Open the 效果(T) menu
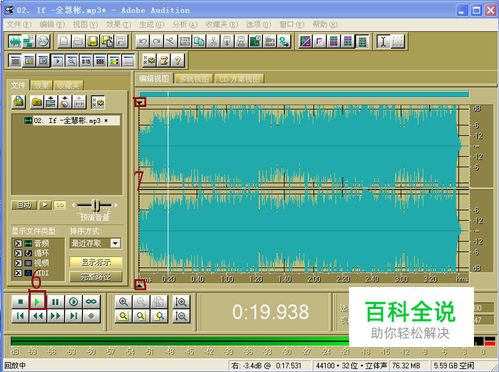This screenshot has width=499, height=372. [x=118, y=24]
